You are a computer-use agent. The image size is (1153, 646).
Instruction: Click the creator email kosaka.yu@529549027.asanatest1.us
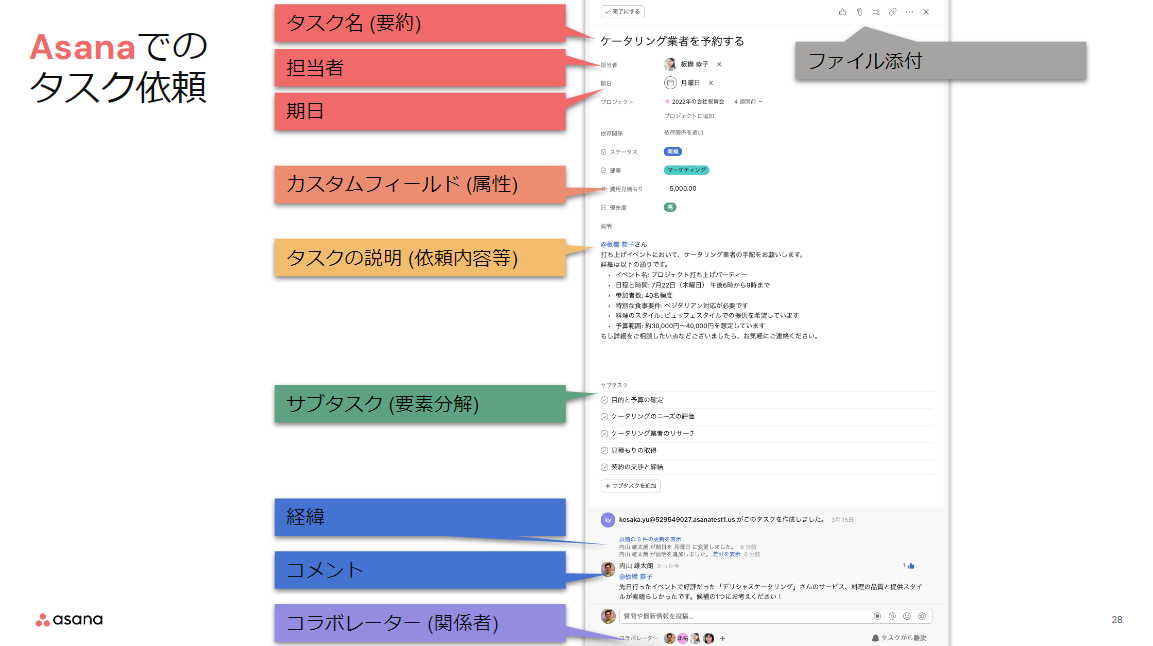pos(677,520)
